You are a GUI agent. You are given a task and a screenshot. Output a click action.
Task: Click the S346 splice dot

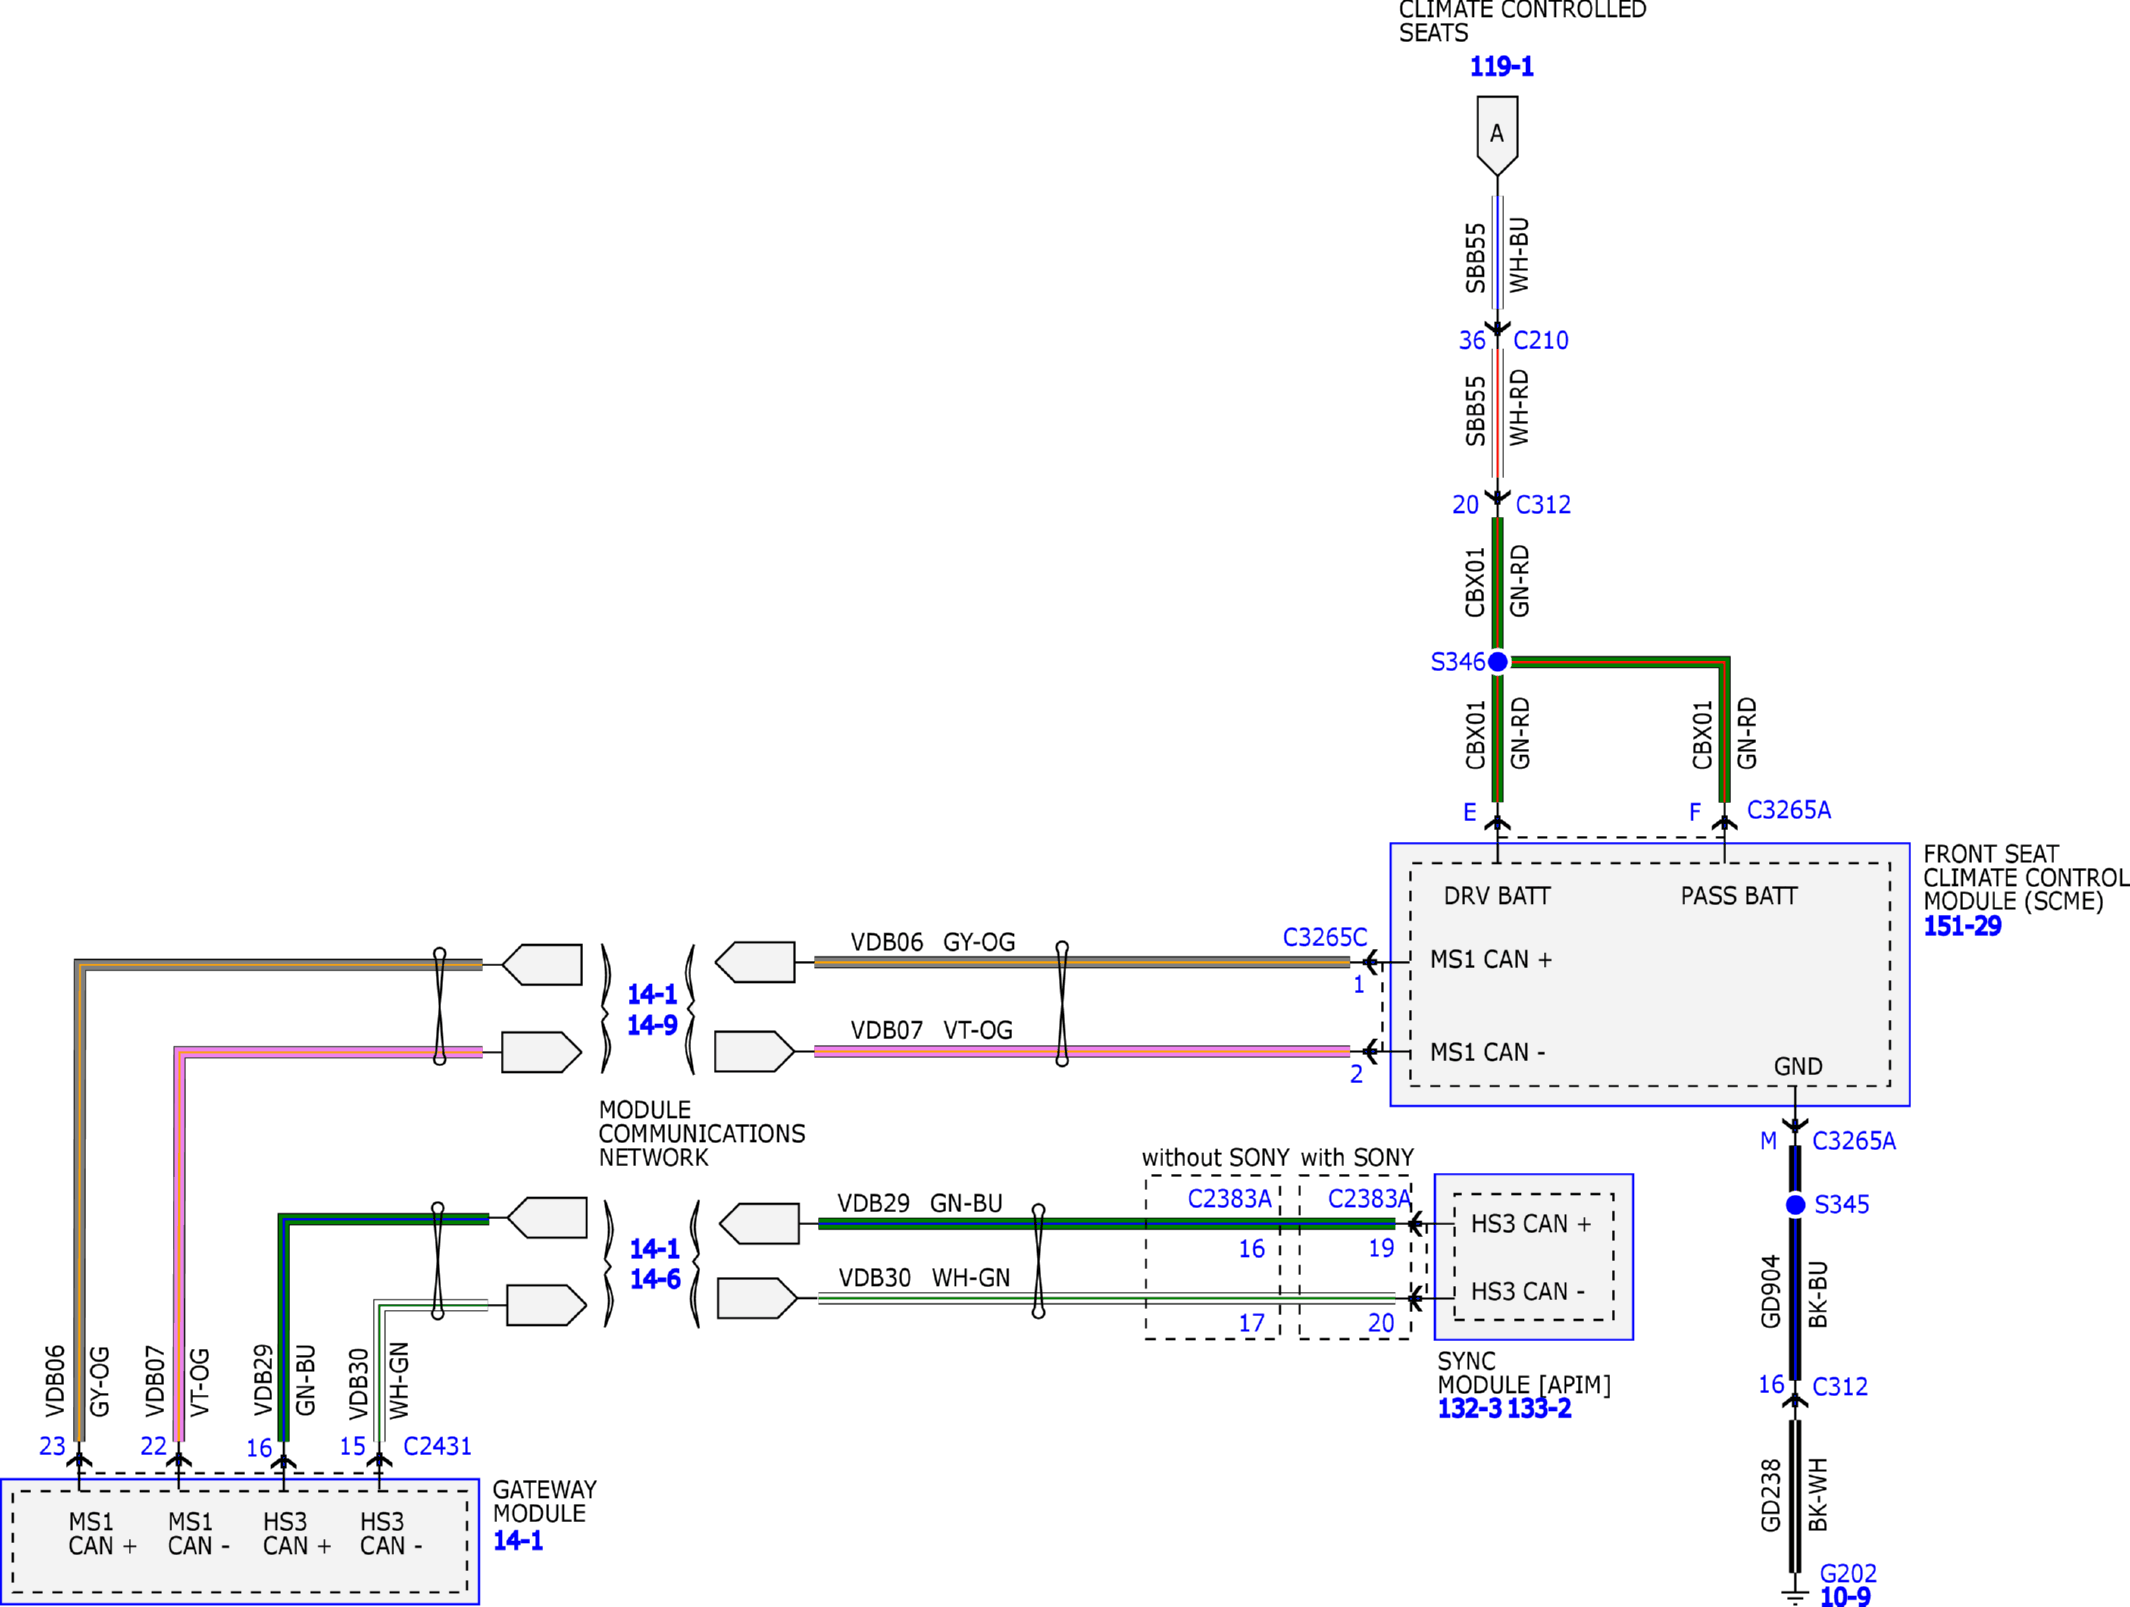(1497, 662)
